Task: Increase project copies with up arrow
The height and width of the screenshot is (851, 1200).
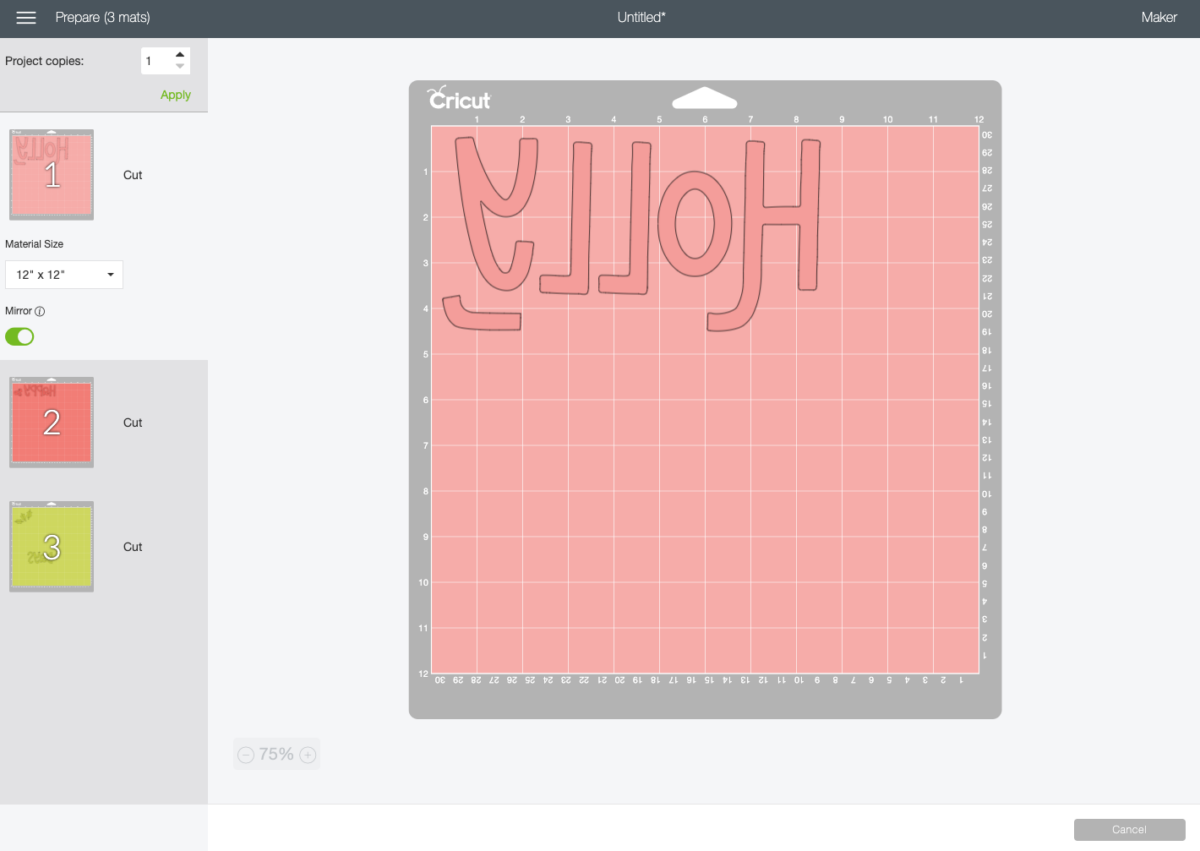Action: (x=179, y=55)
